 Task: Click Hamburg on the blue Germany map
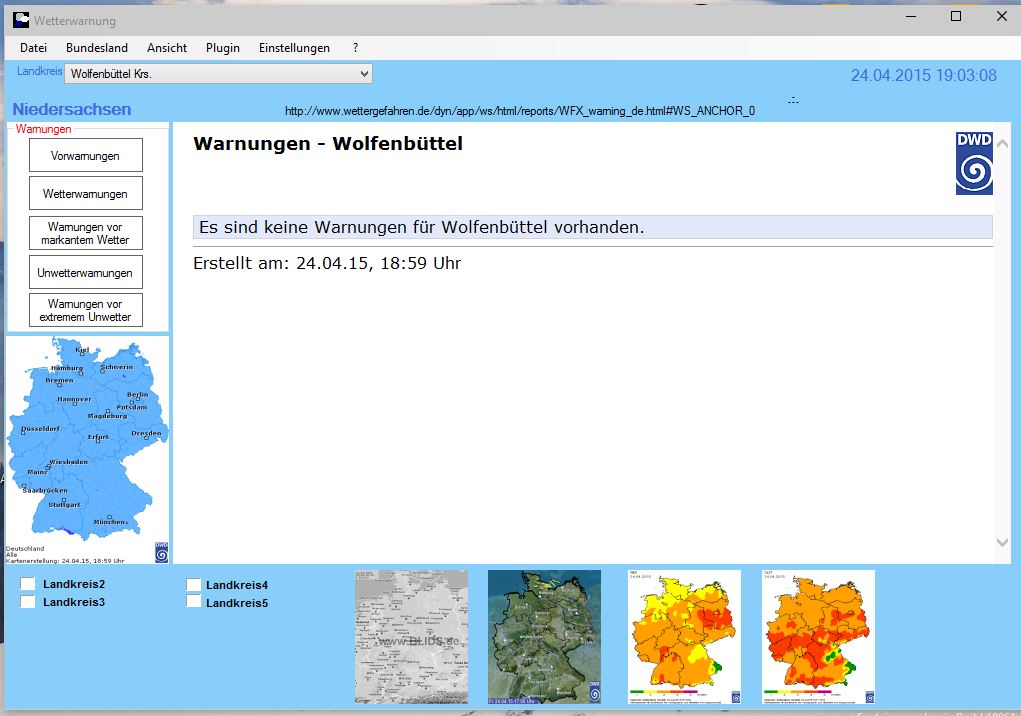(66, 369)
